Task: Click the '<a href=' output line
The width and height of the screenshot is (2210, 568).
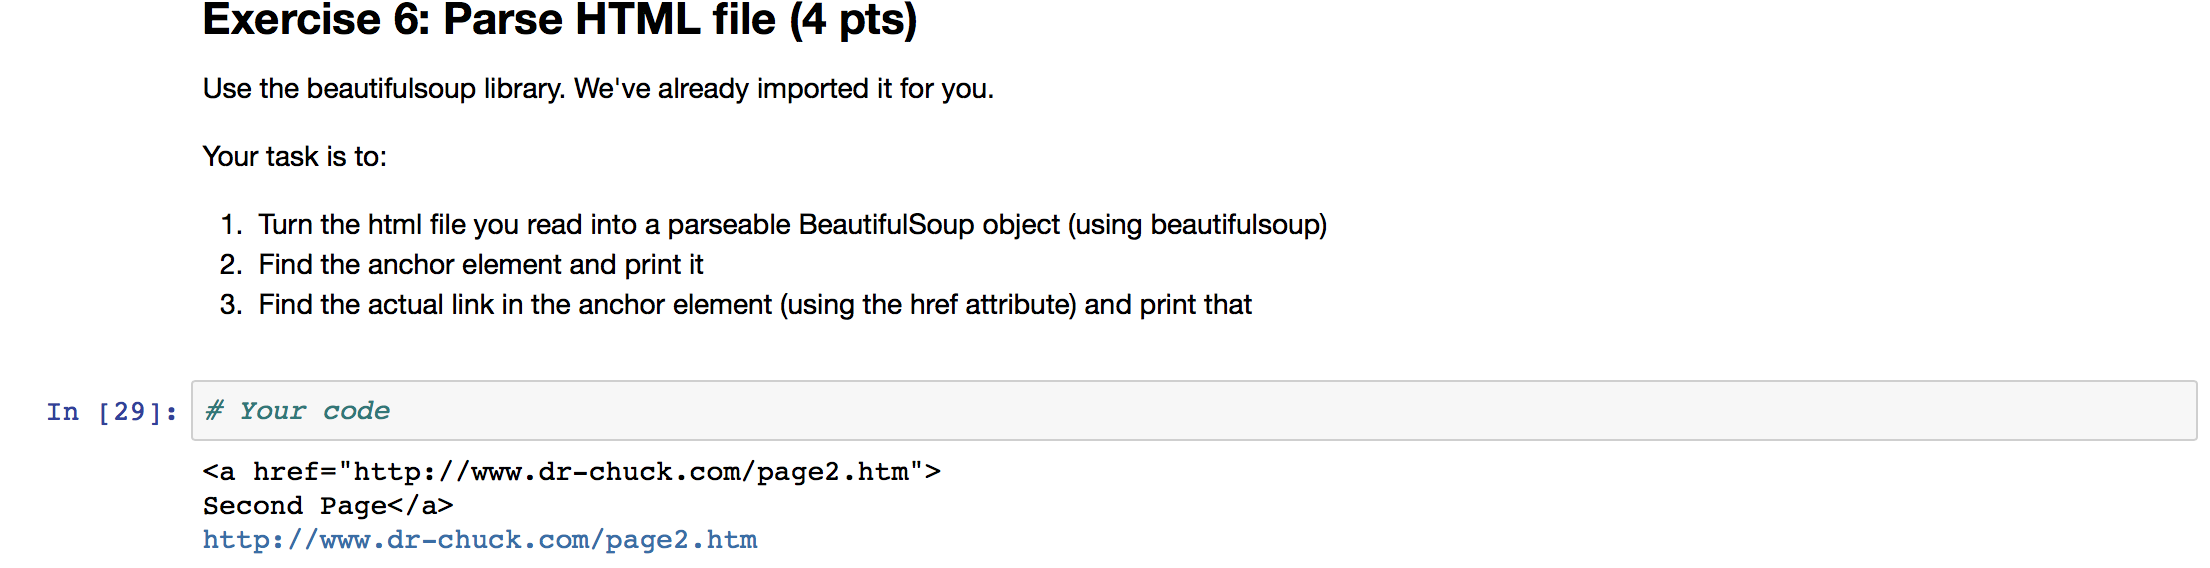Action: point(572,472)
